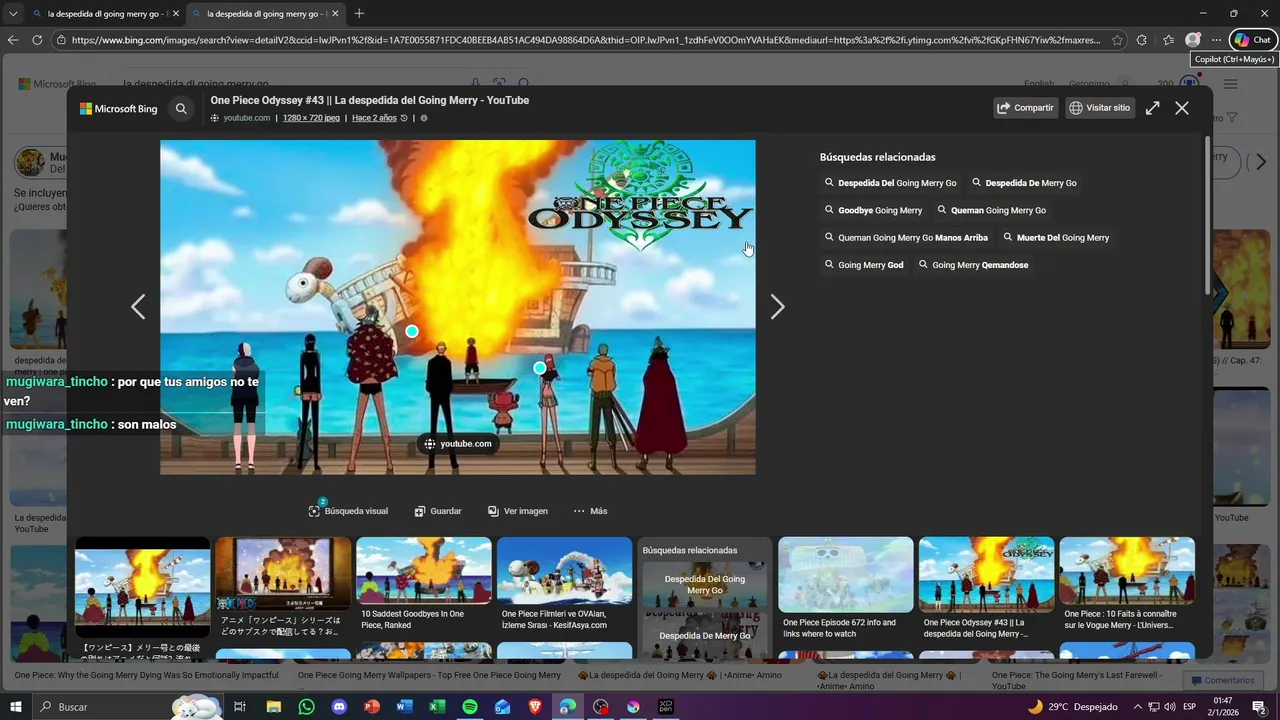Viewport: 1280px width, 720px height.
Task: Open a new browser tab
Action: tap(359, 13)
